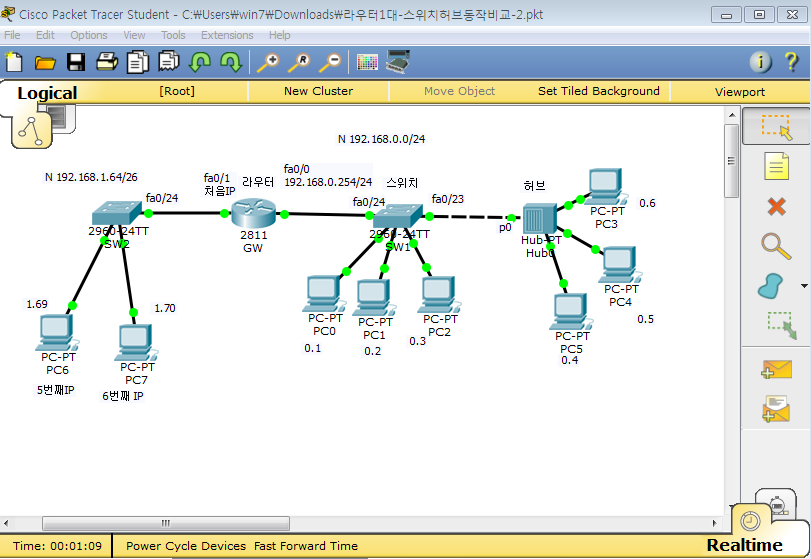Click the Redo arrow icon
Viewport: 811px width, 559px height.
pos(231,62)
